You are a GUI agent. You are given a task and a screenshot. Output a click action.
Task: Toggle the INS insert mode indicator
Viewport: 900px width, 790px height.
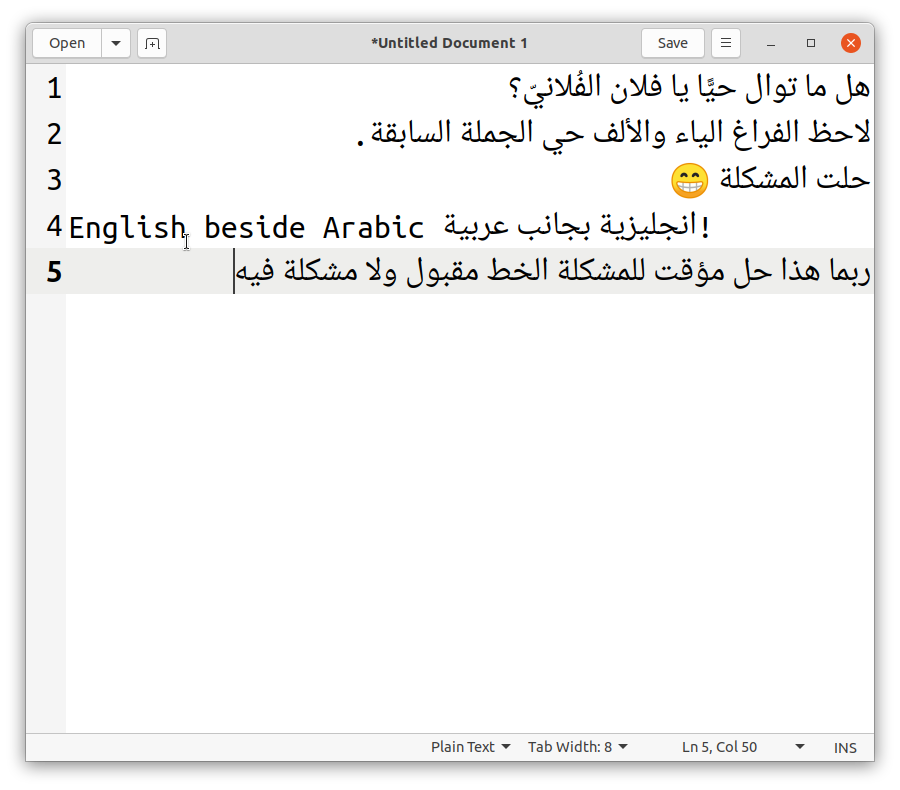click(x=845, y=748)
